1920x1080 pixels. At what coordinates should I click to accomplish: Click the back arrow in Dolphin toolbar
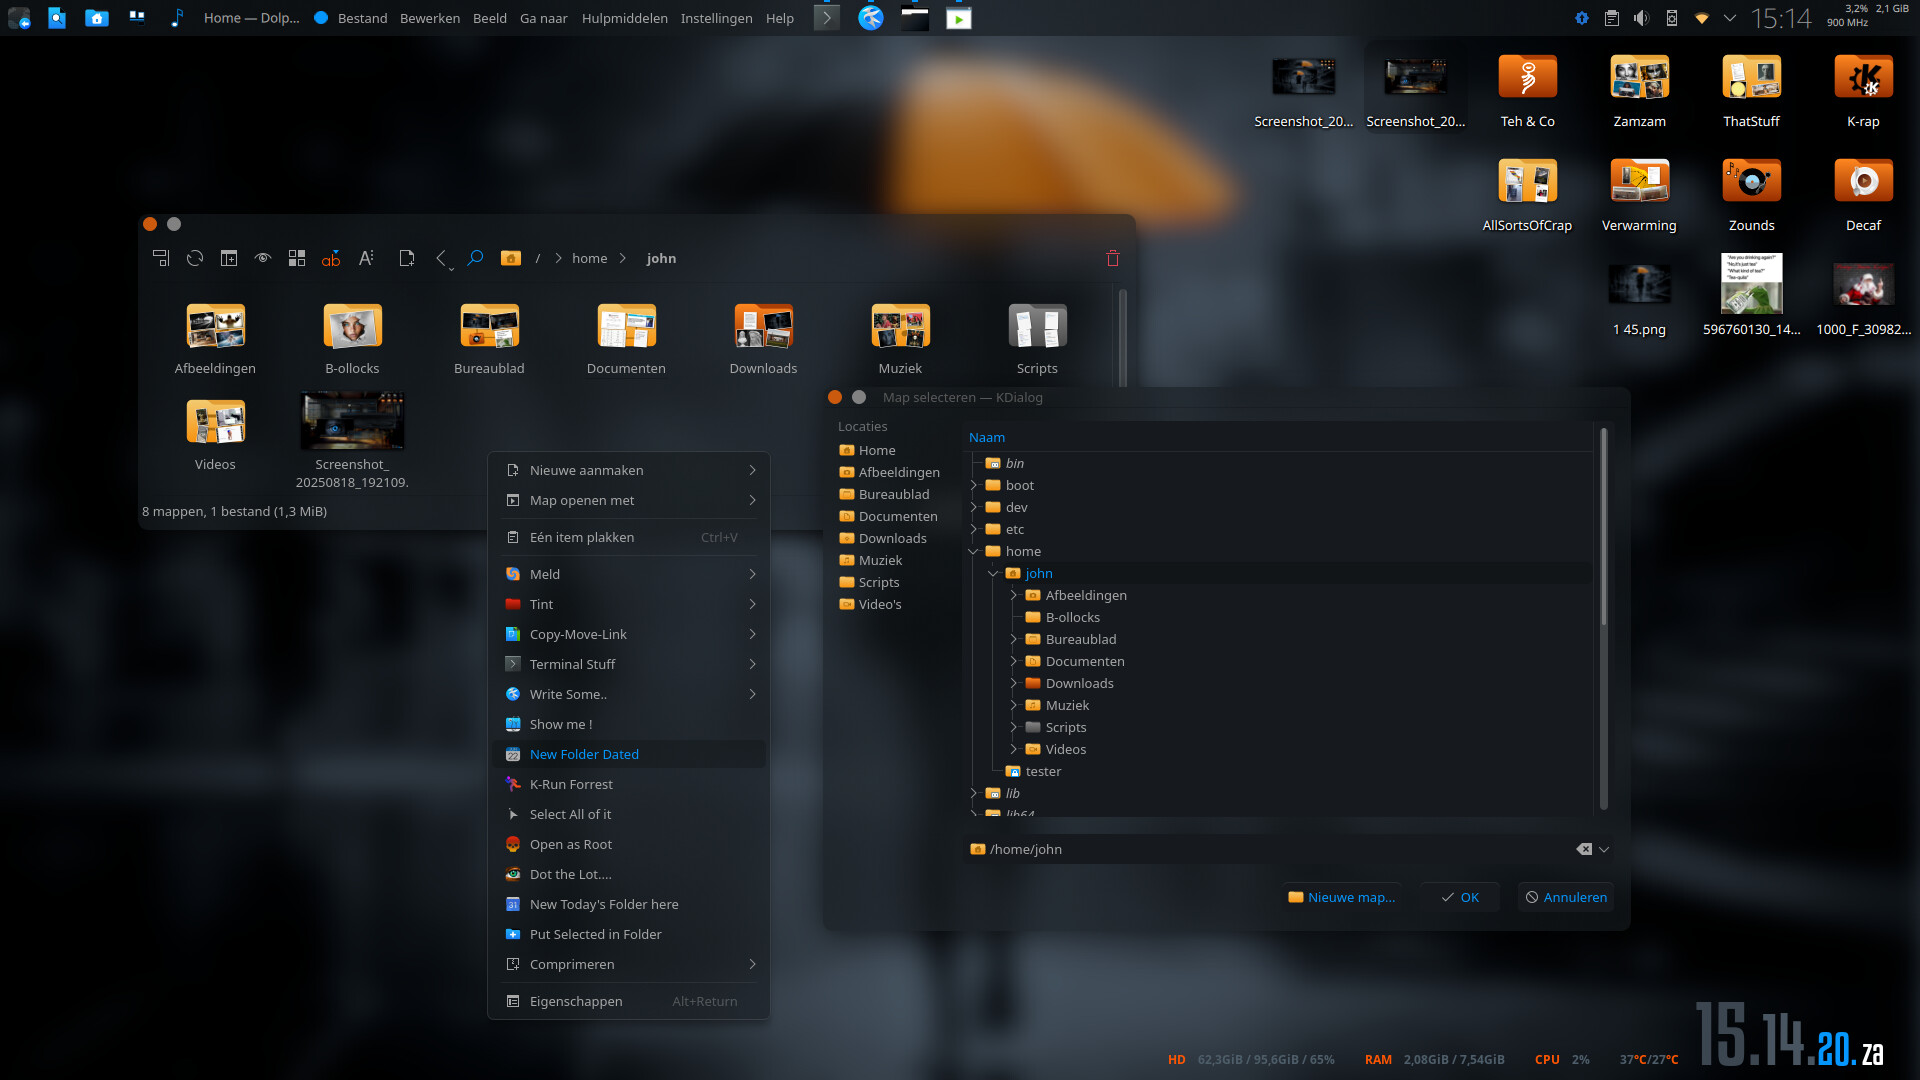[441, 258]
